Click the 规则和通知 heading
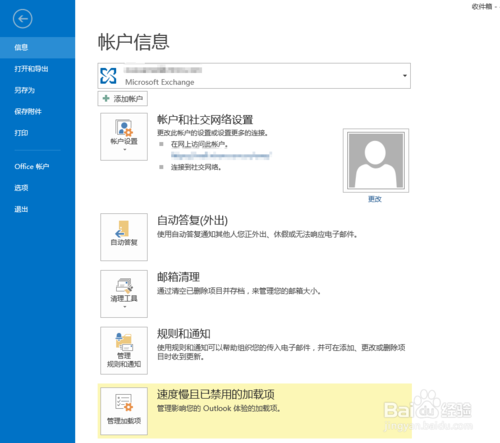500x443 pixels. click(x=184, y=334)
